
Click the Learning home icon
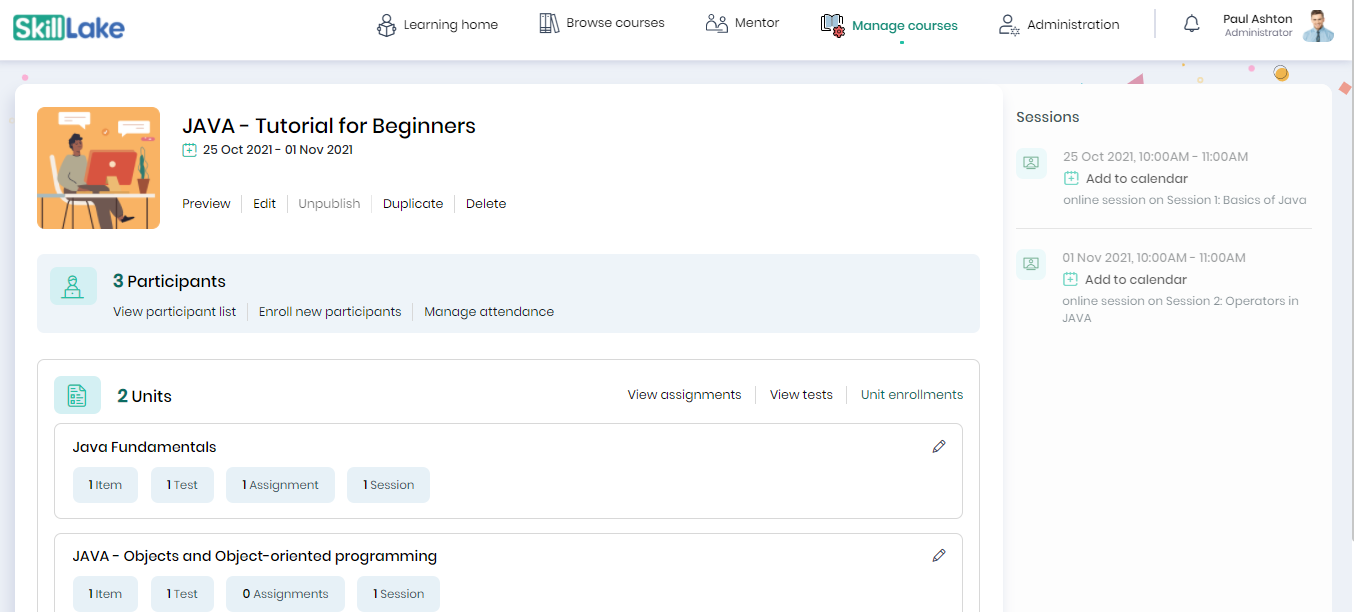387,24
